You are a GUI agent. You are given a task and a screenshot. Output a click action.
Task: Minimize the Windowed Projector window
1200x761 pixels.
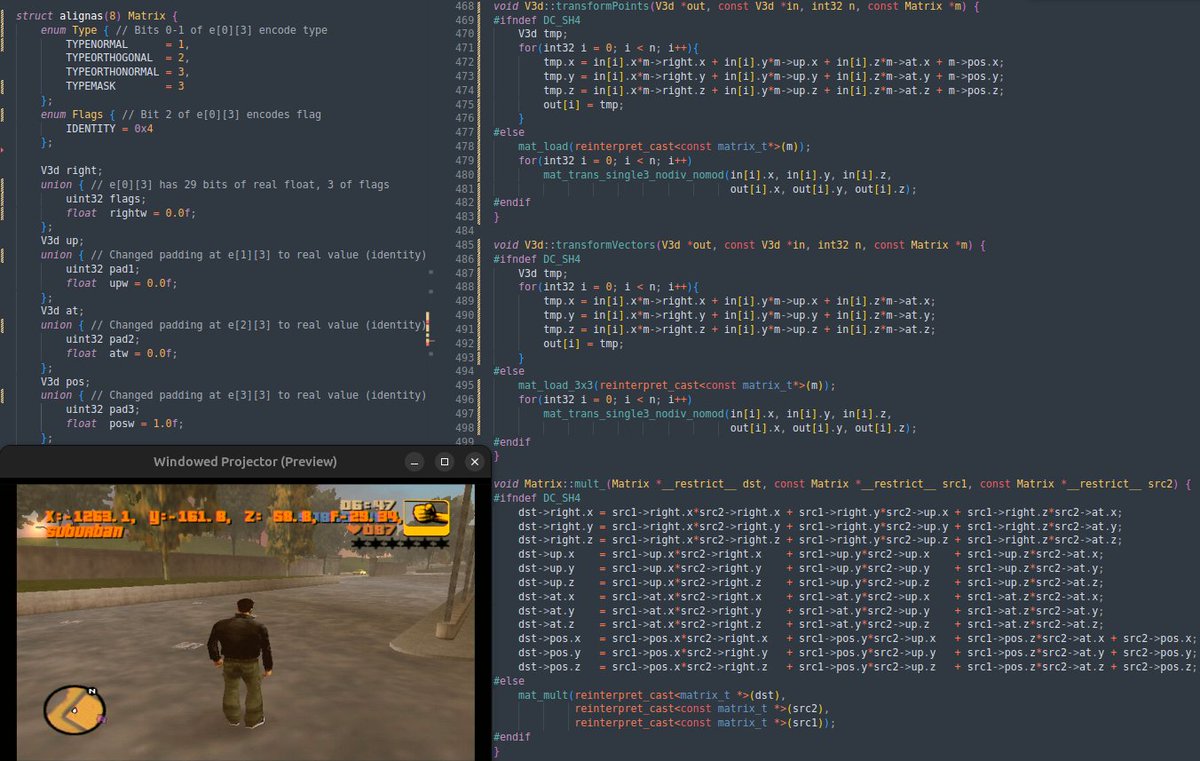click(x=412, y=461)
